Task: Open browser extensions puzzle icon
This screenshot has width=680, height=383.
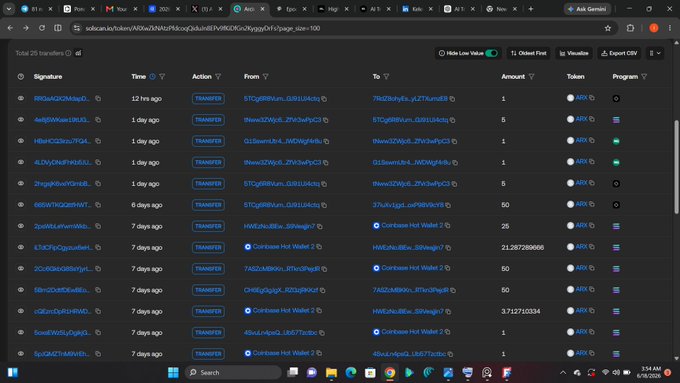Action: click(x=630, y=28)
